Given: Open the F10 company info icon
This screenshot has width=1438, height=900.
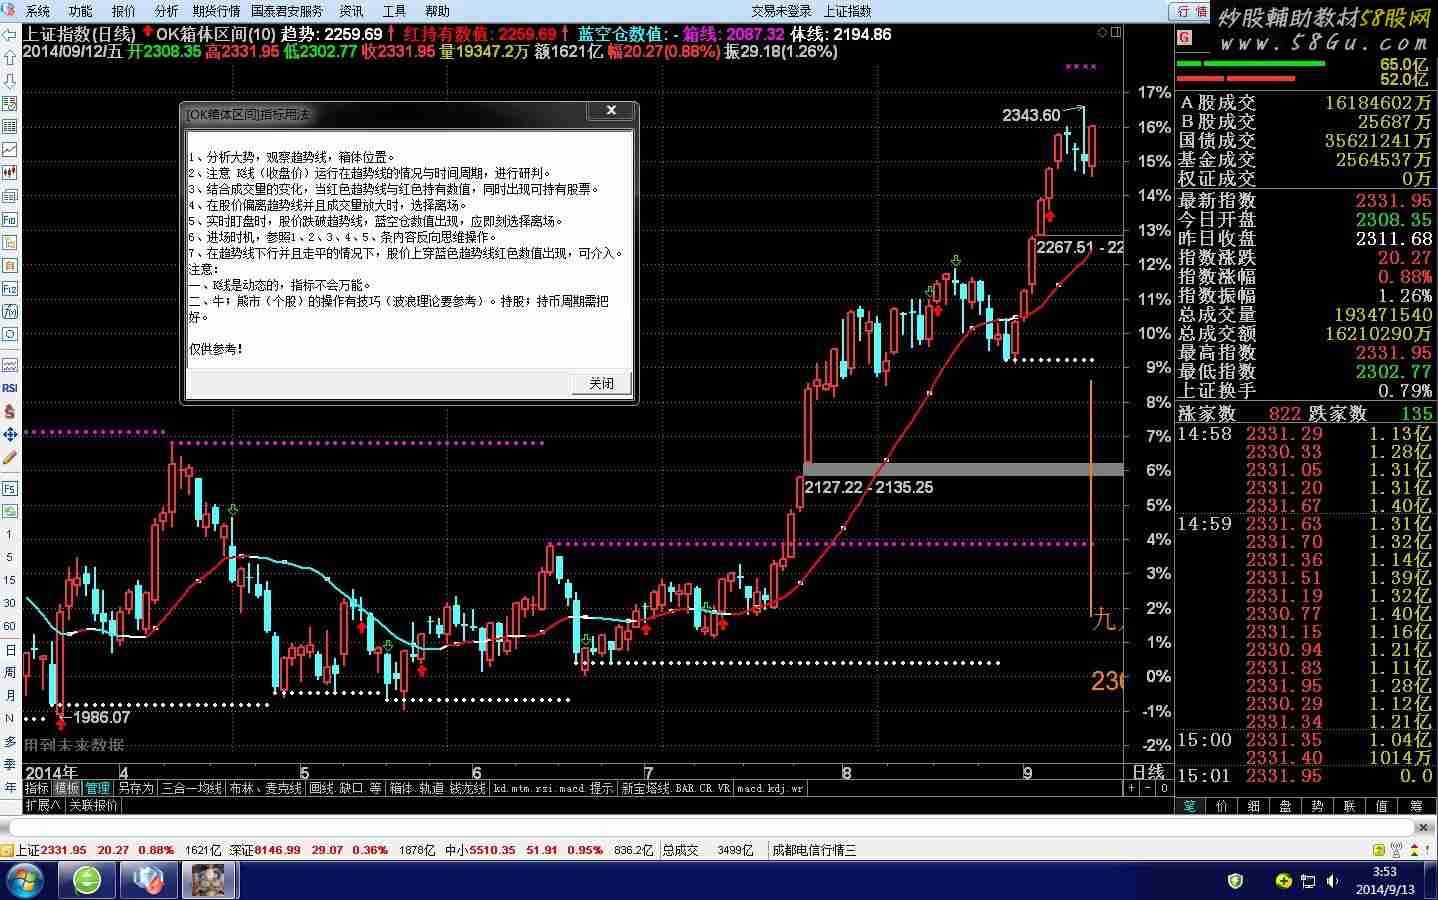Looking at the screenshot, I should pos(10,219).
